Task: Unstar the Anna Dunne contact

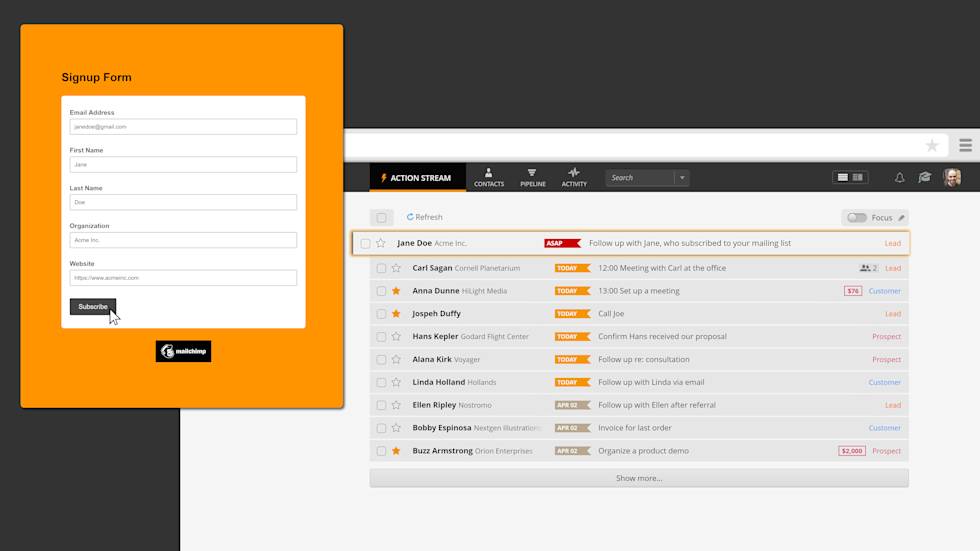Action: [396, 290]
